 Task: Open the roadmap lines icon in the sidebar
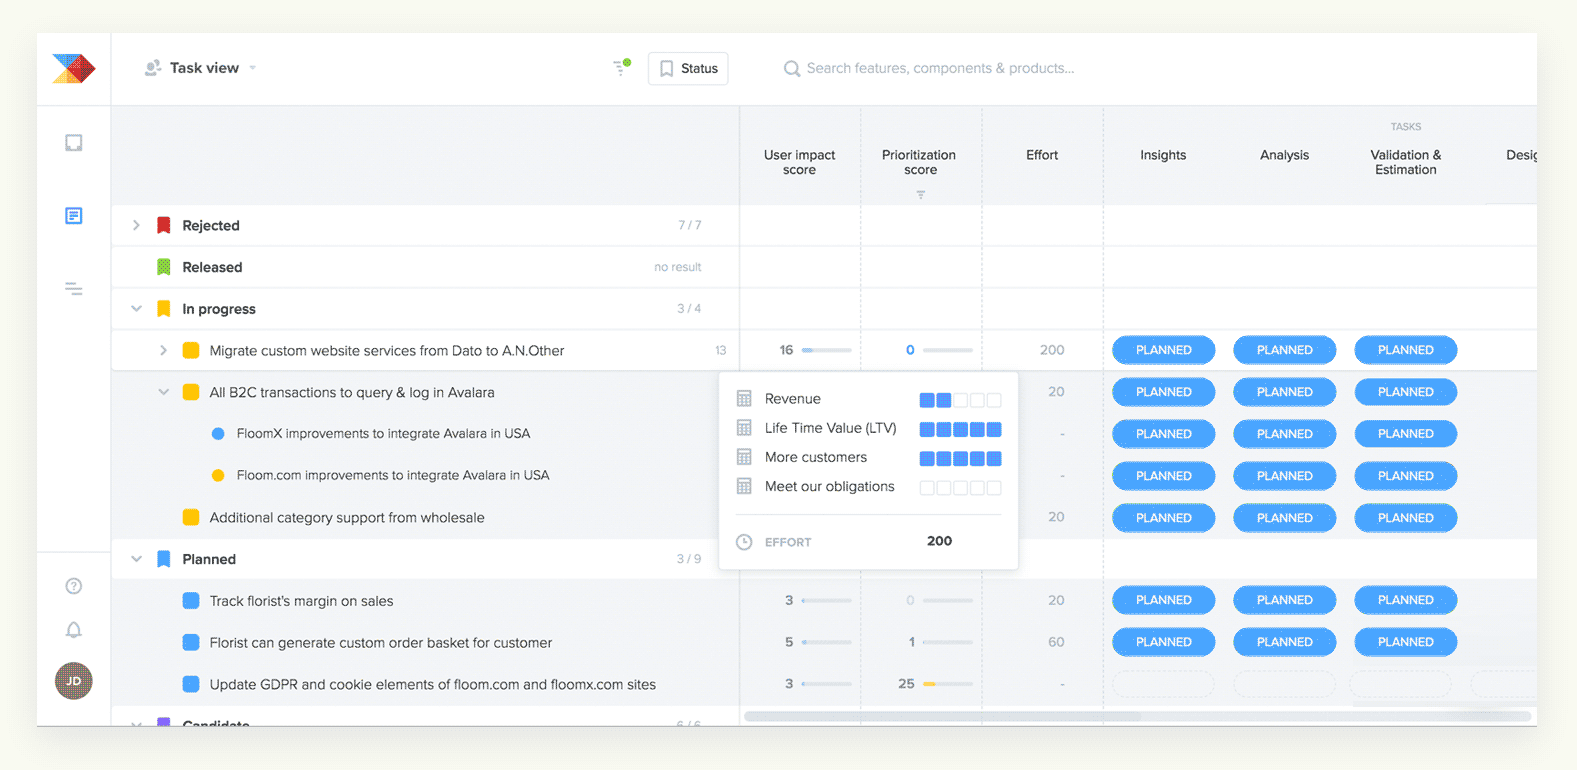[74, 289]
